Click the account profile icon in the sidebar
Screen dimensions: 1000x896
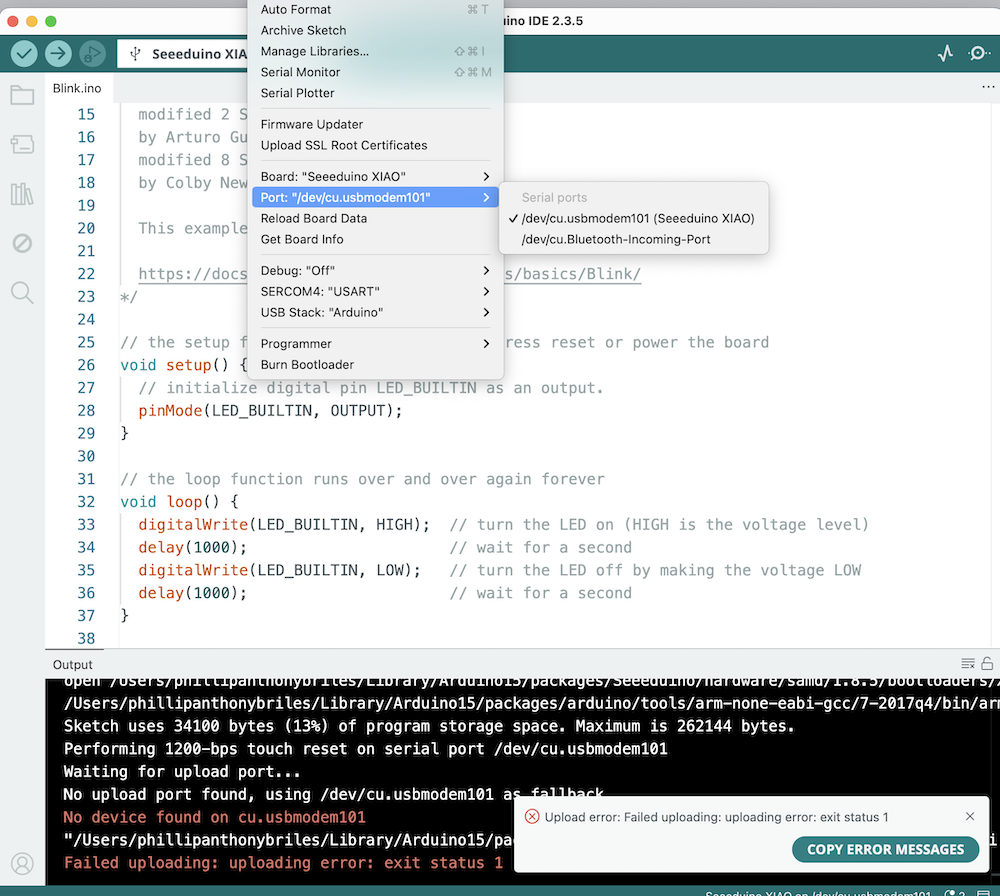tap(22, 863)
